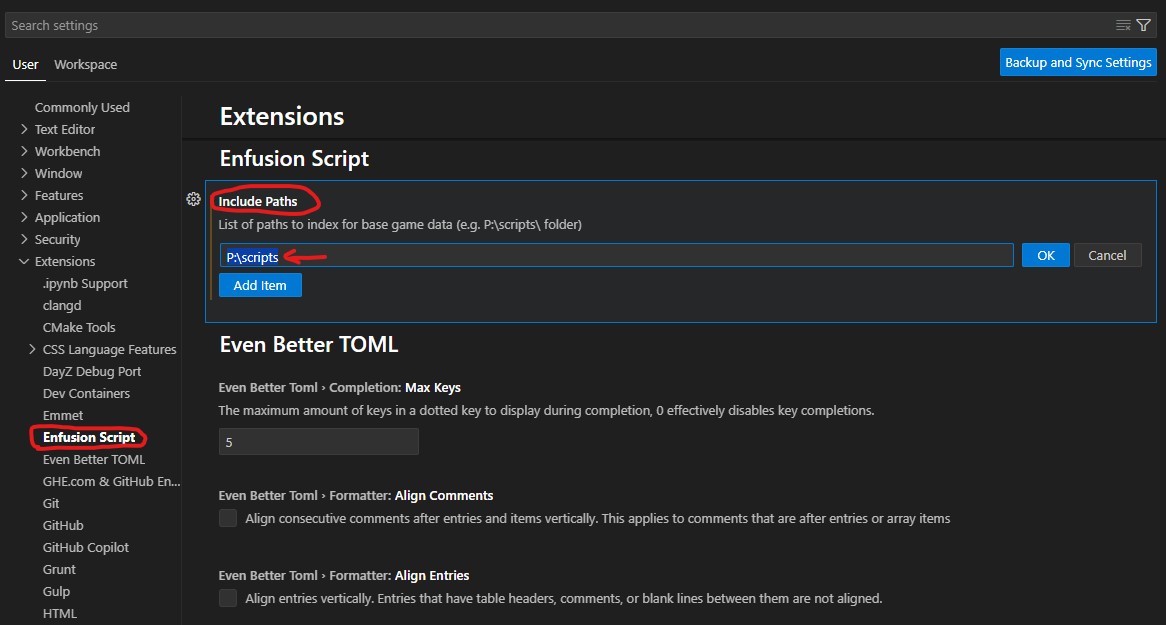Viewport: 1166px width, 625px height.
Task: Select the User settings tab
Action: (x=25, y=65)
